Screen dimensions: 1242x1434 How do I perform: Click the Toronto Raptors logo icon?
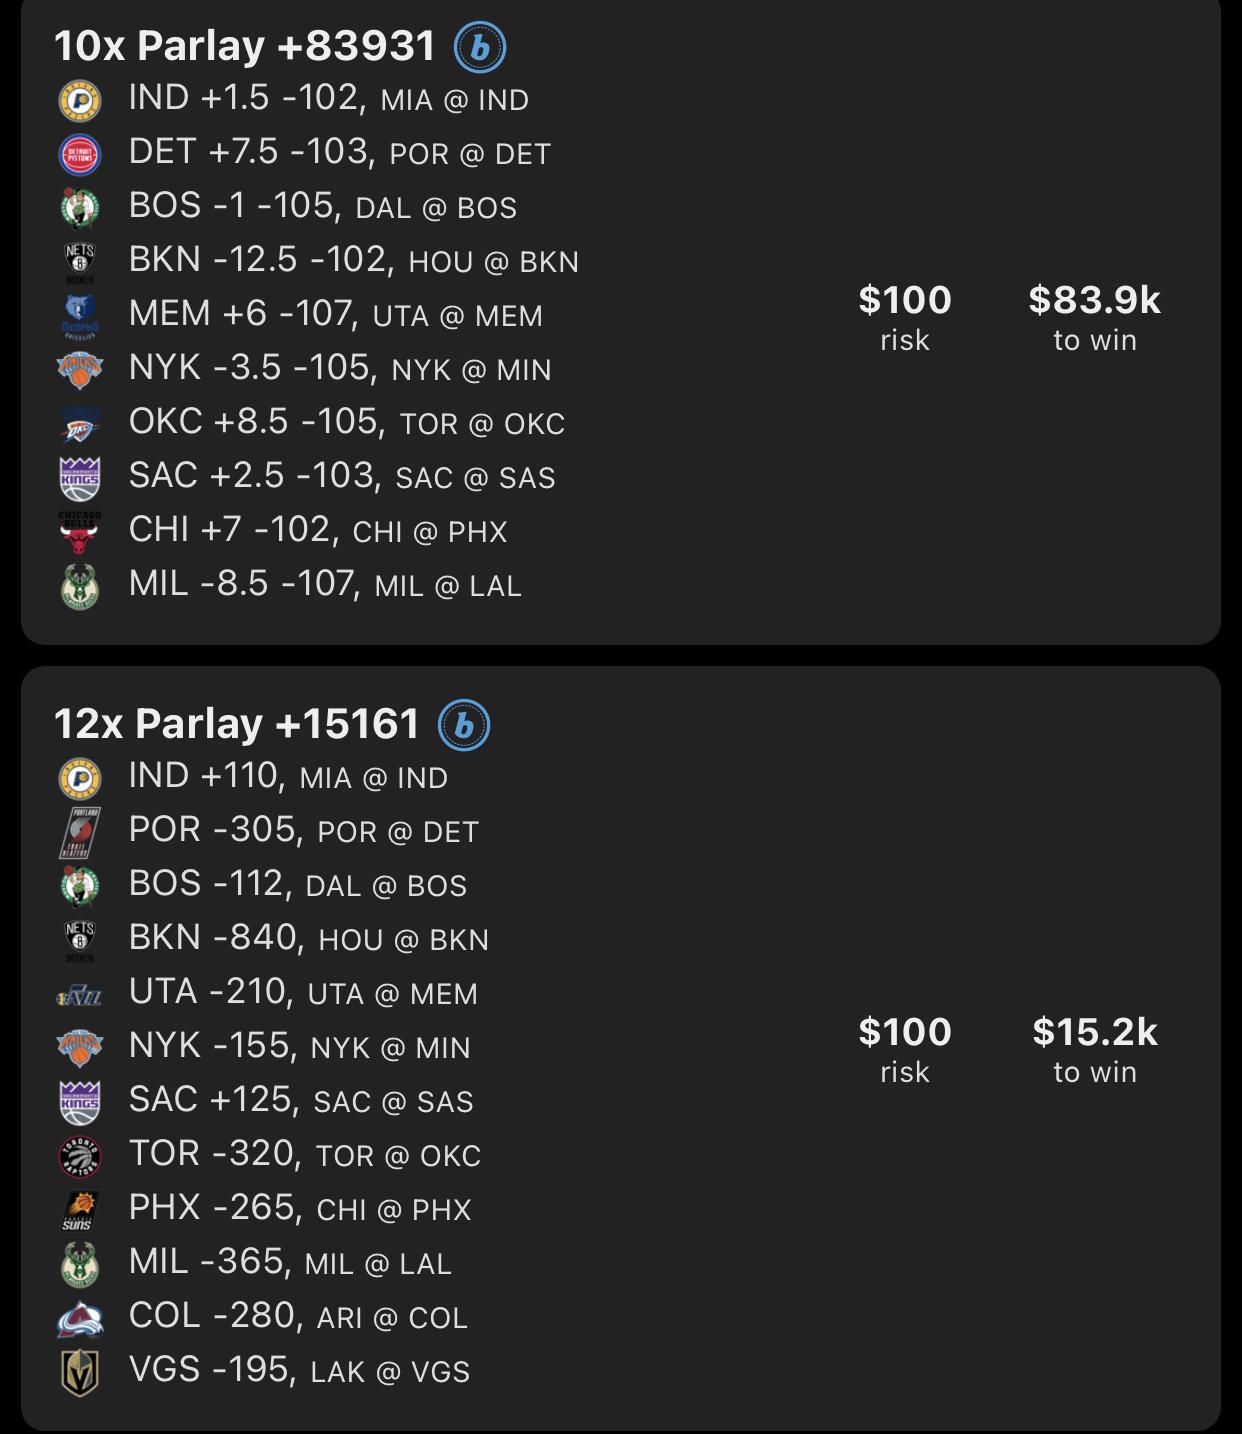[x=82, y=1154]
